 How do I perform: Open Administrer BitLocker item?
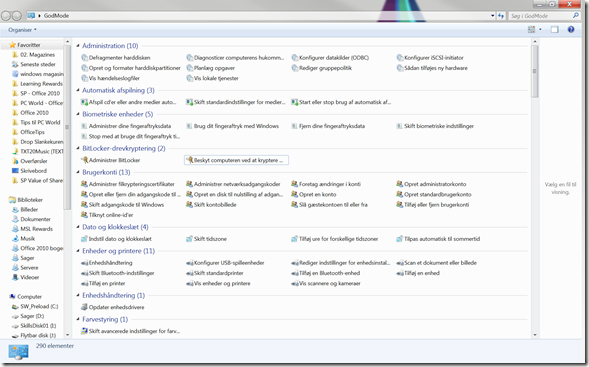point(111,160)
